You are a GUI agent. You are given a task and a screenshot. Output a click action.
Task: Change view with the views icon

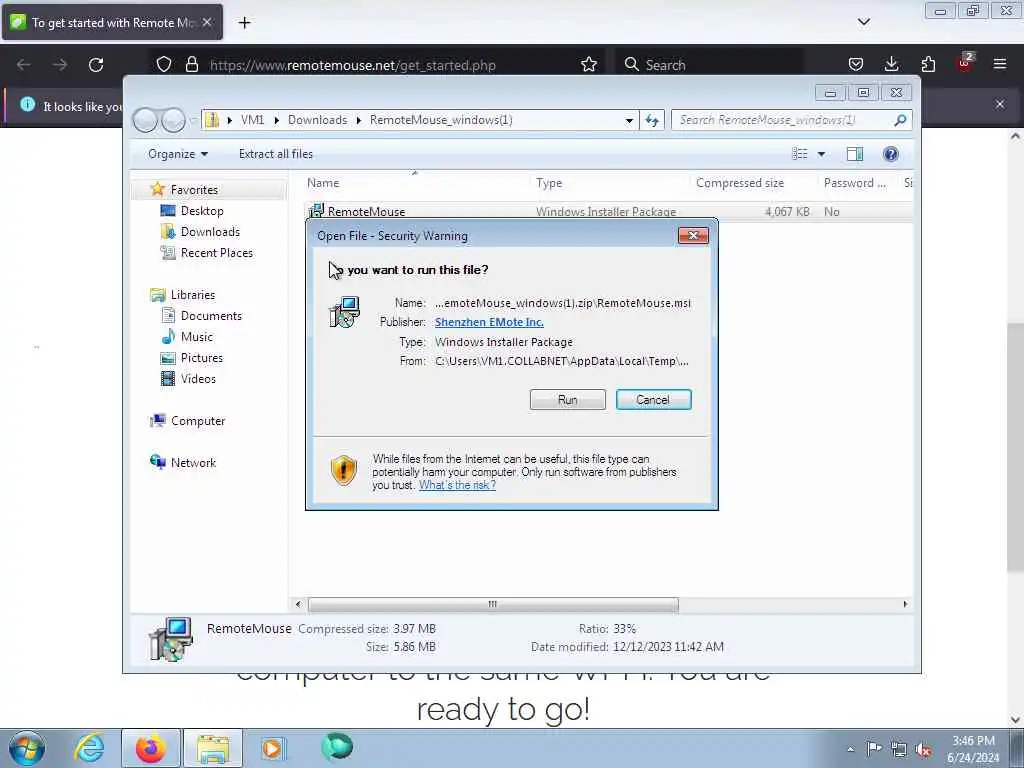(799, 154)
